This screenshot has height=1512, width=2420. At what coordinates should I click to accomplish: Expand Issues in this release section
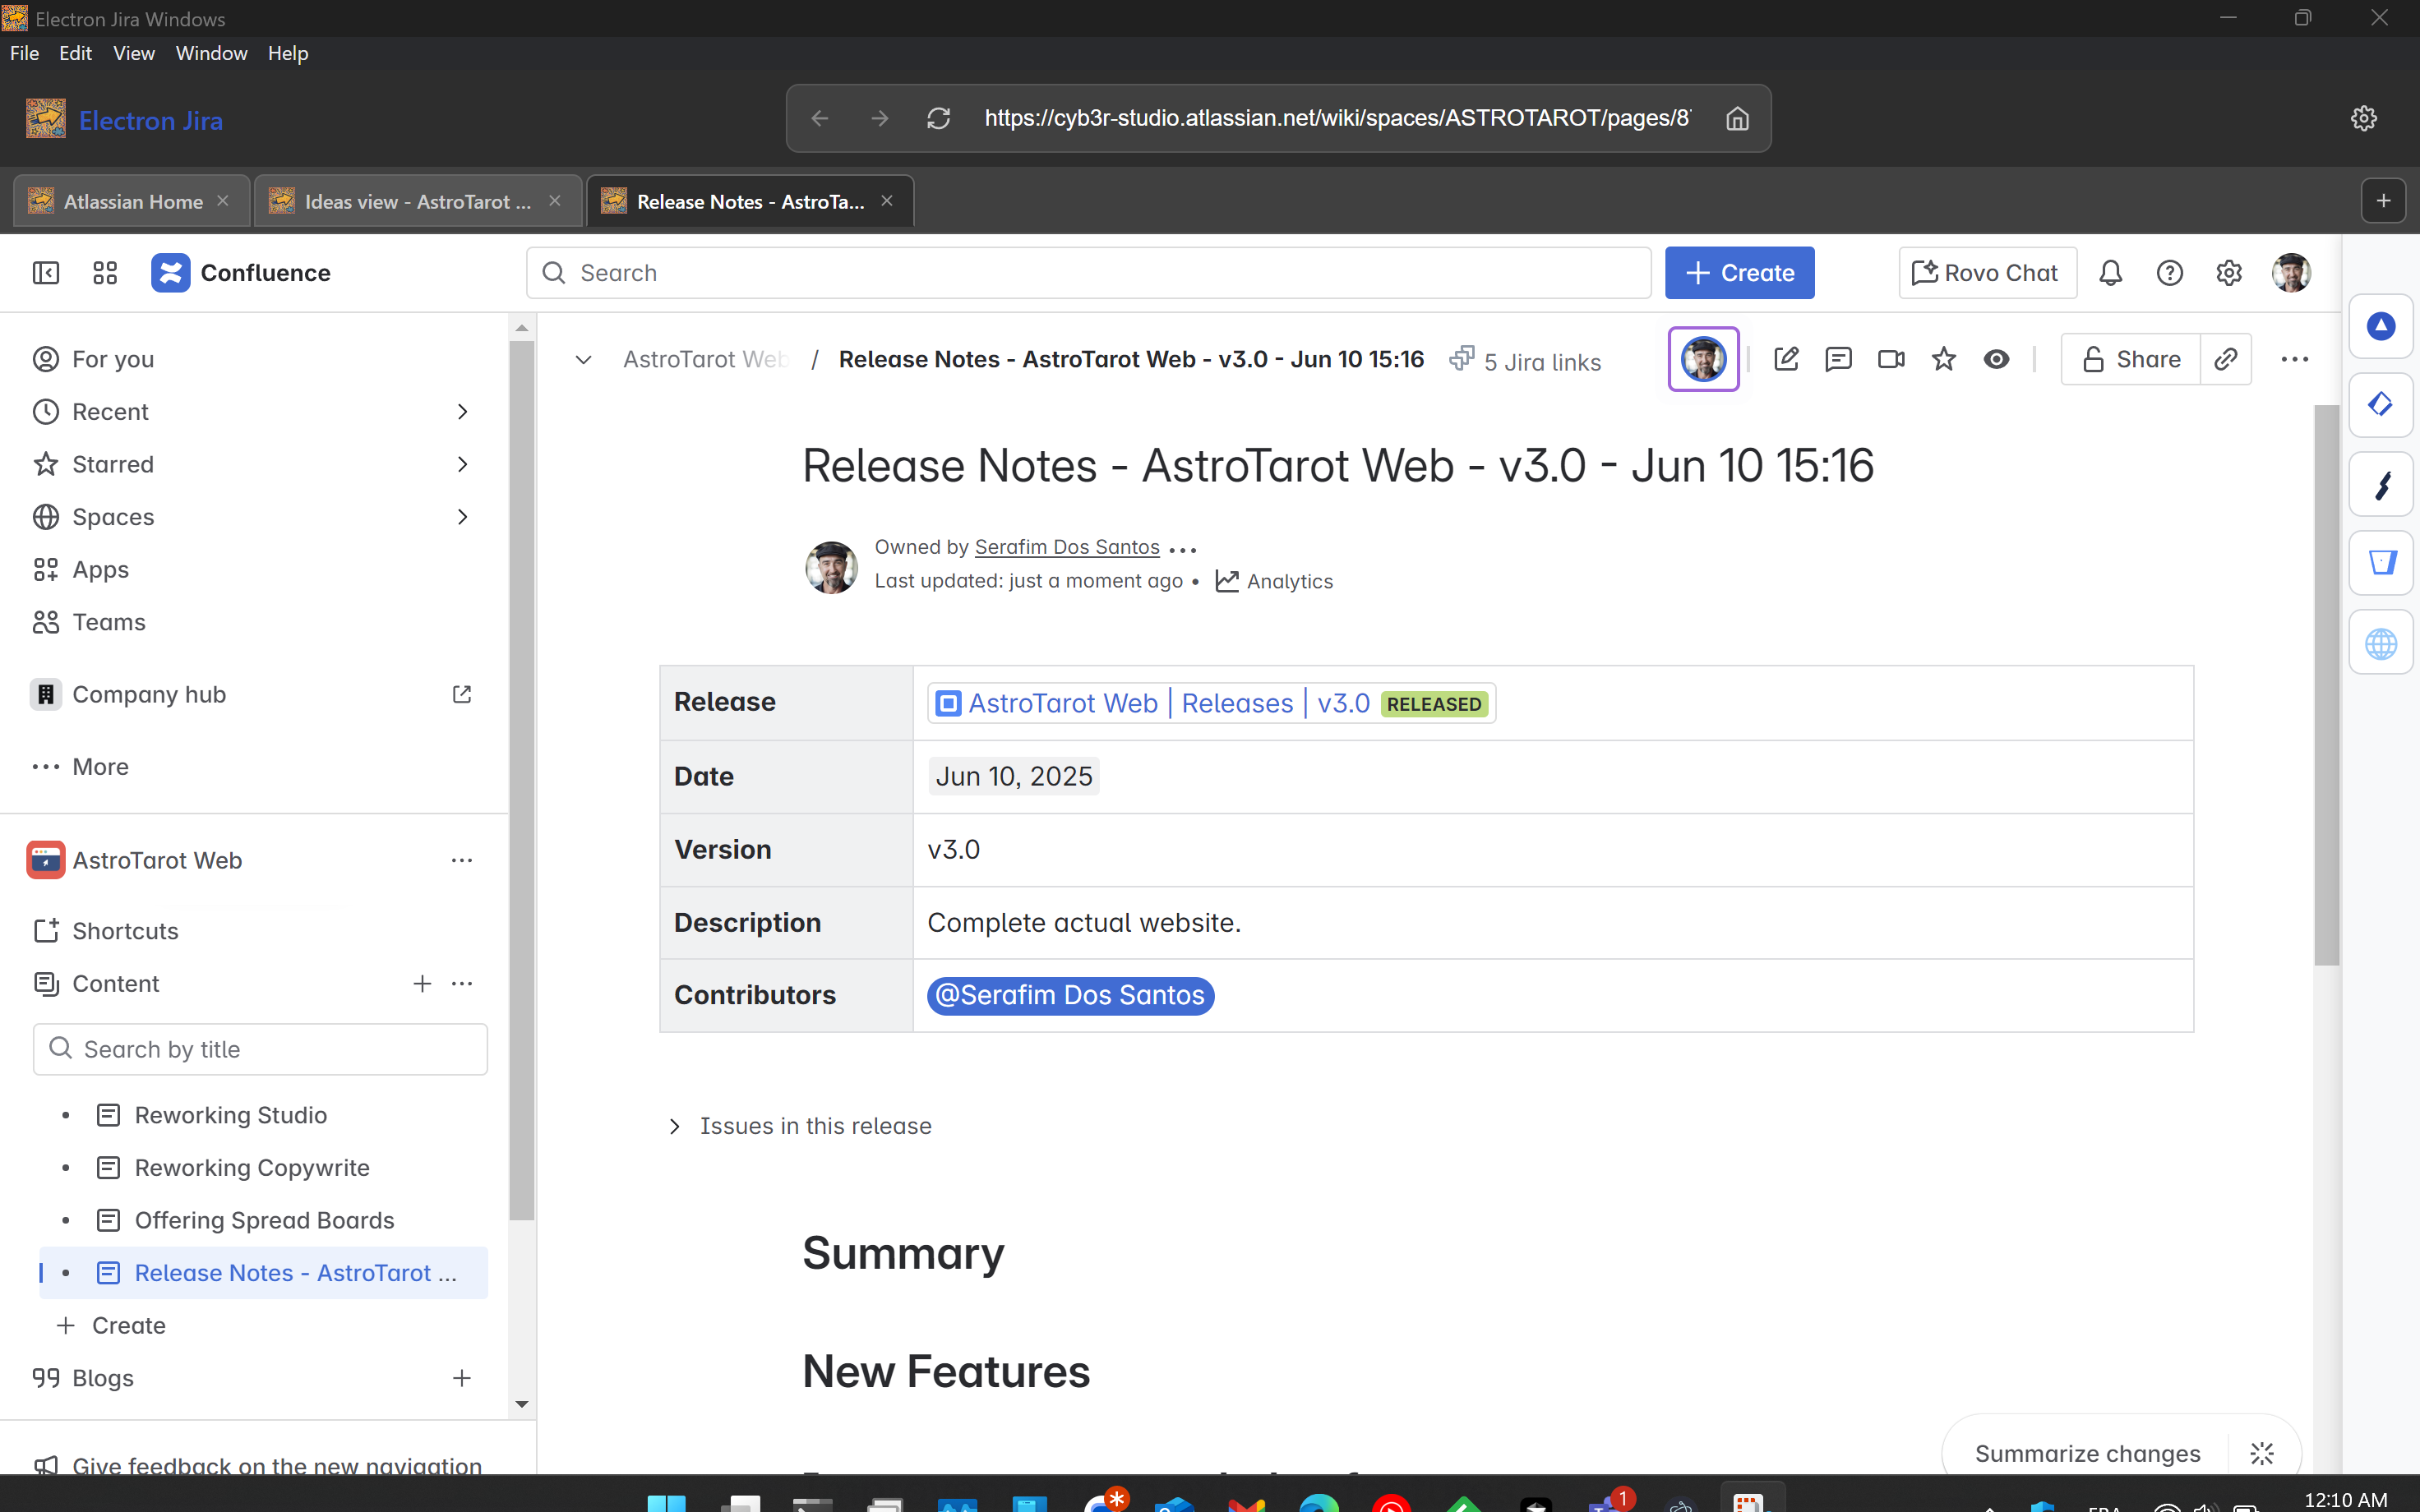click(674, 1126)
